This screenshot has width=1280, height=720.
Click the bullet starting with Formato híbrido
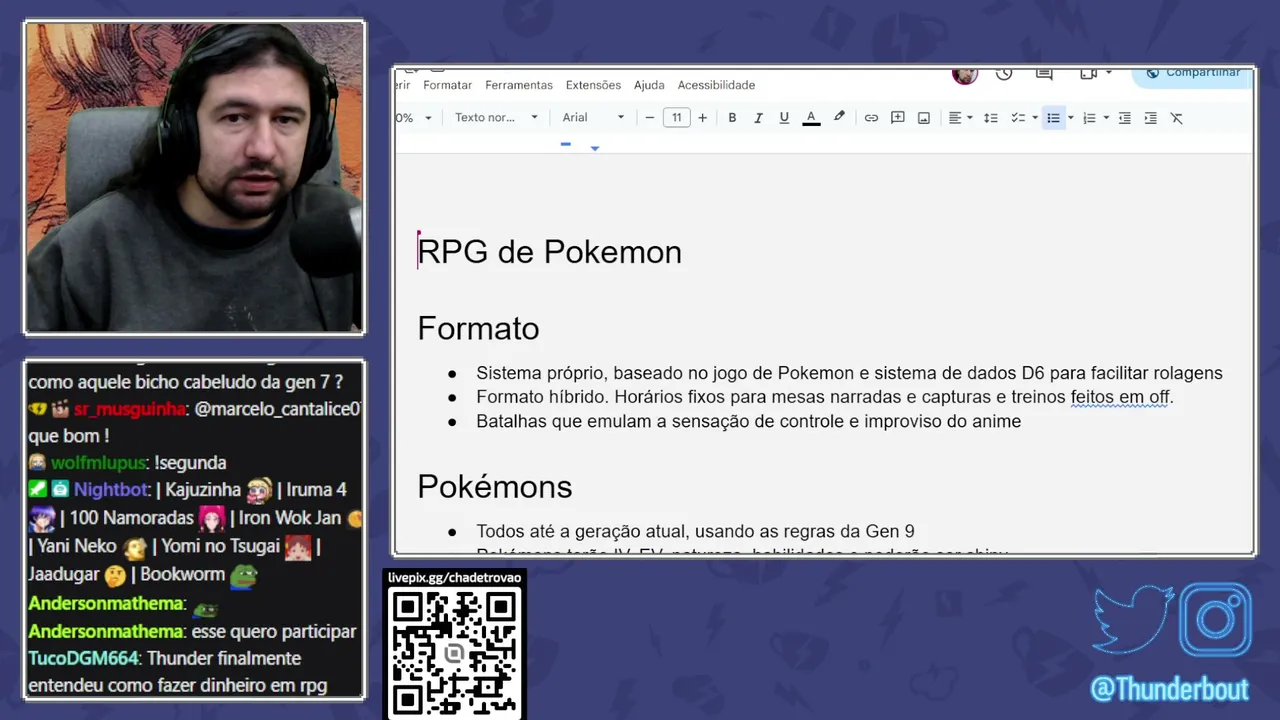coord(825,397)
